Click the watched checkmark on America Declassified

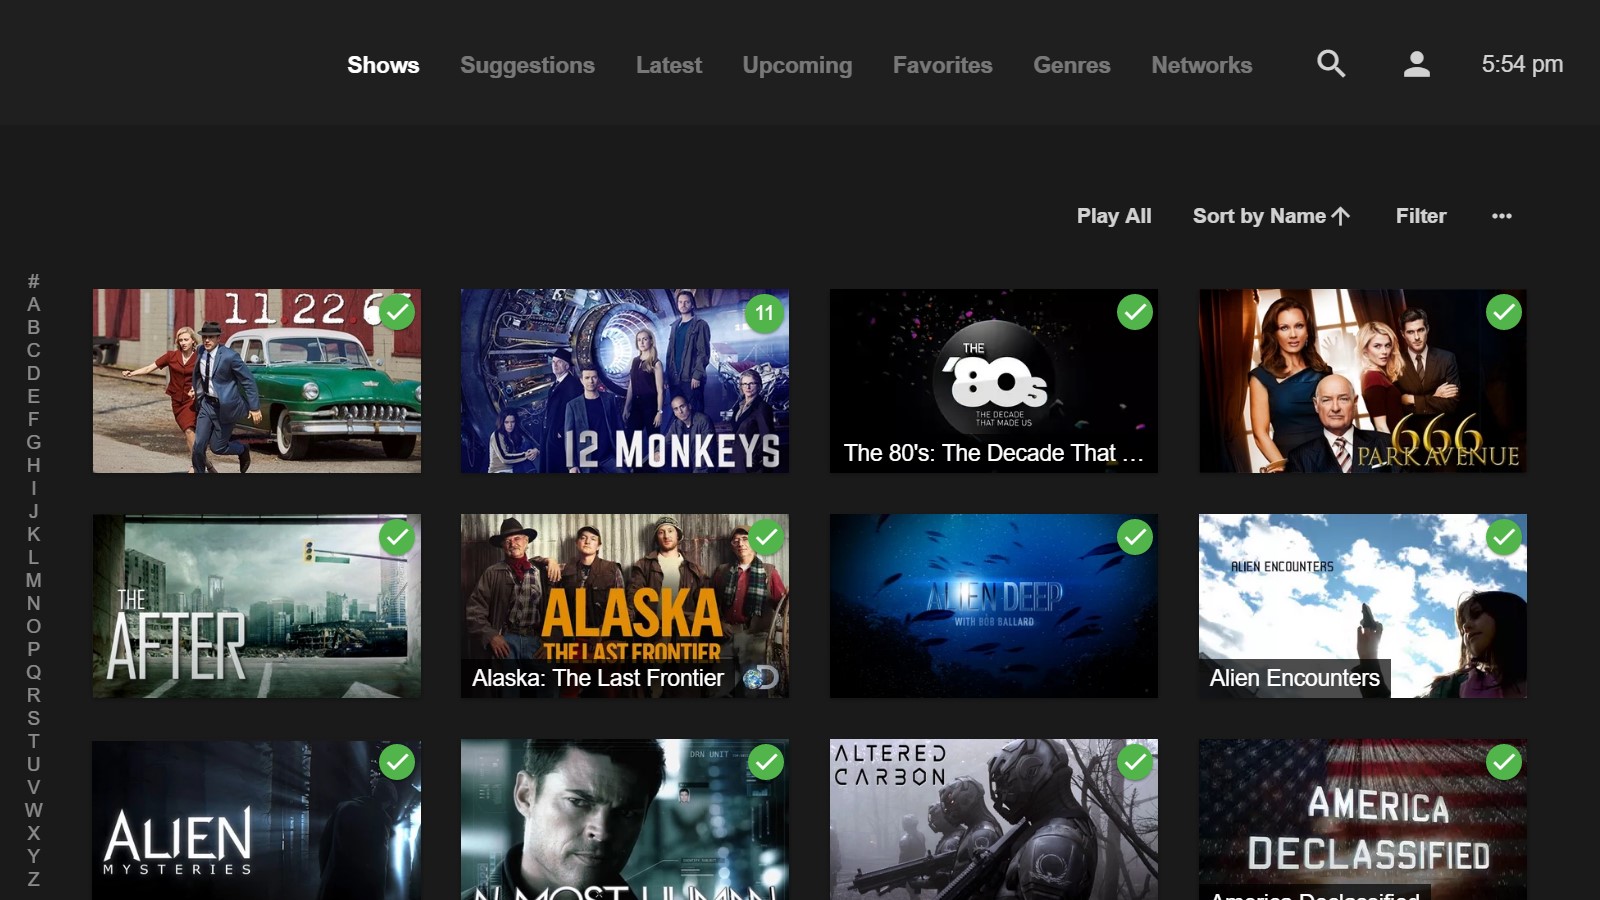point(1504,762)
